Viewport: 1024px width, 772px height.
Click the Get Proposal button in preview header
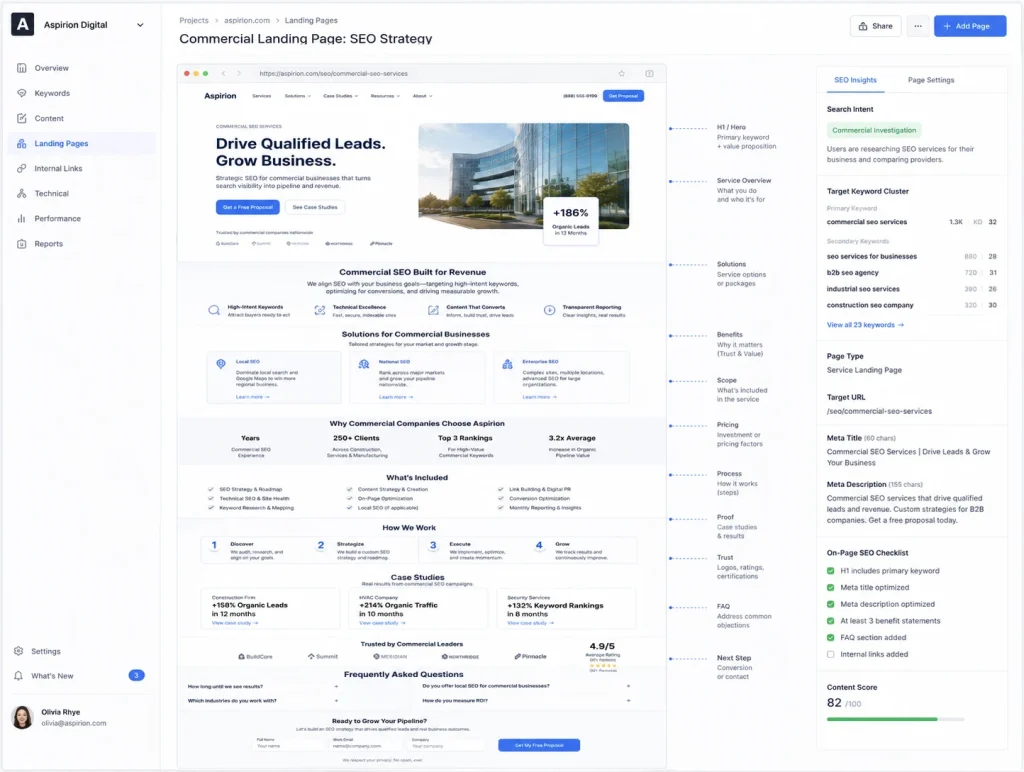point(623,96)
